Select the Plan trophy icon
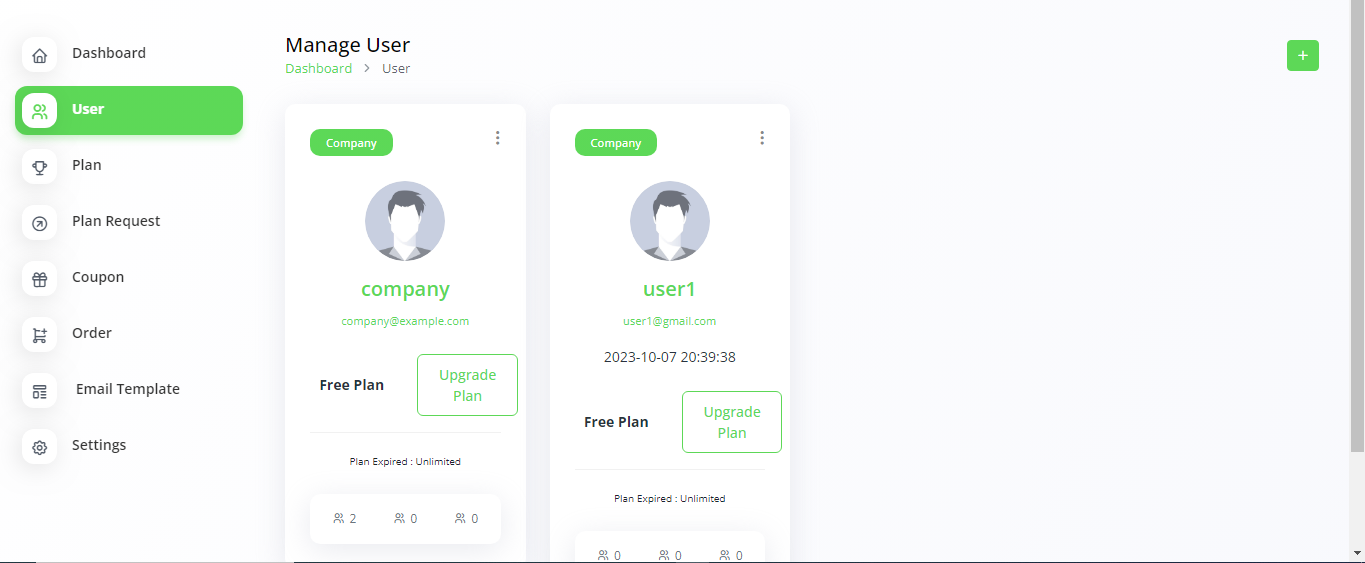This screenshot has height=563, width=1365. point(39,167)
